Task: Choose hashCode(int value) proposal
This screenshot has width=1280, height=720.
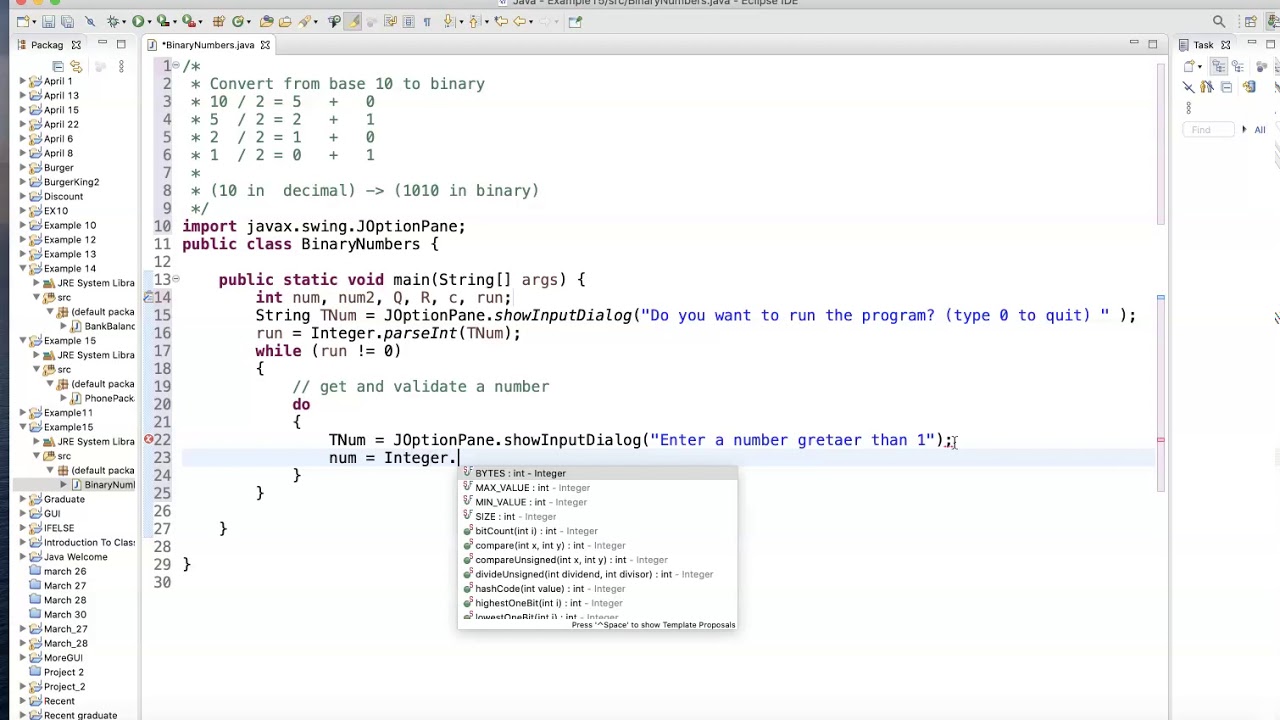Action: [597, 589]
